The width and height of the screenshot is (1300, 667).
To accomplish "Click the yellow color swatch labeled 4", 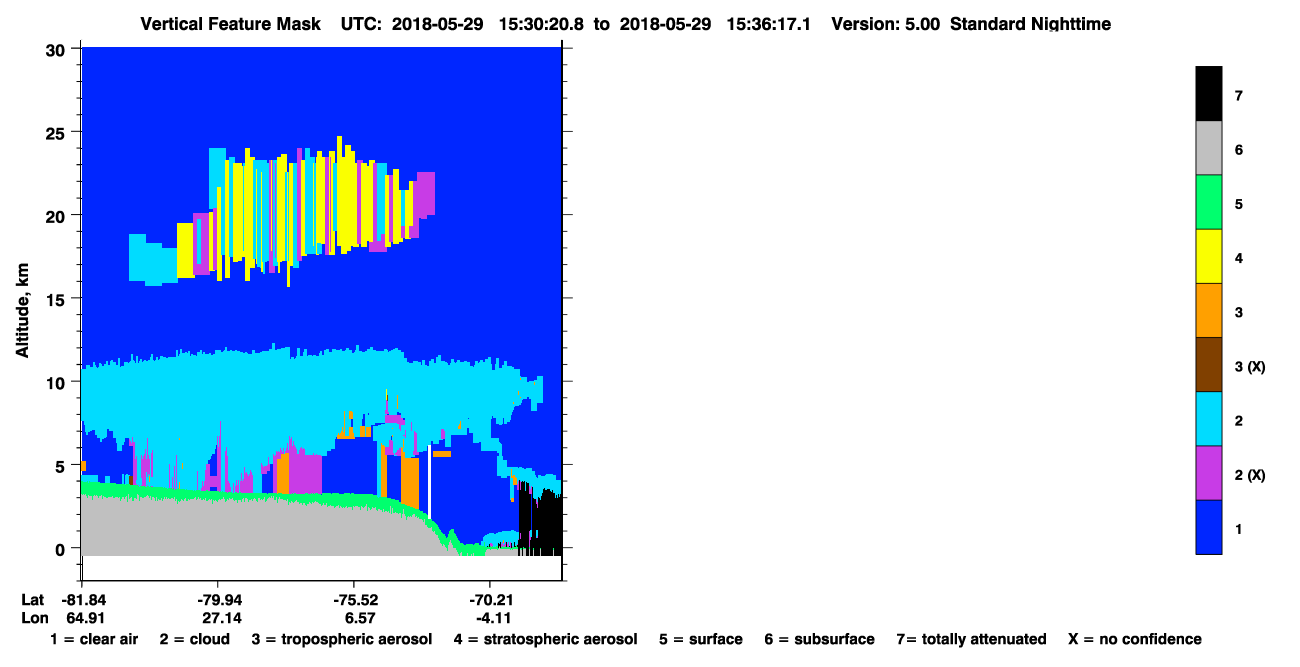I will pyautogui.click(x=1208, y=256).
